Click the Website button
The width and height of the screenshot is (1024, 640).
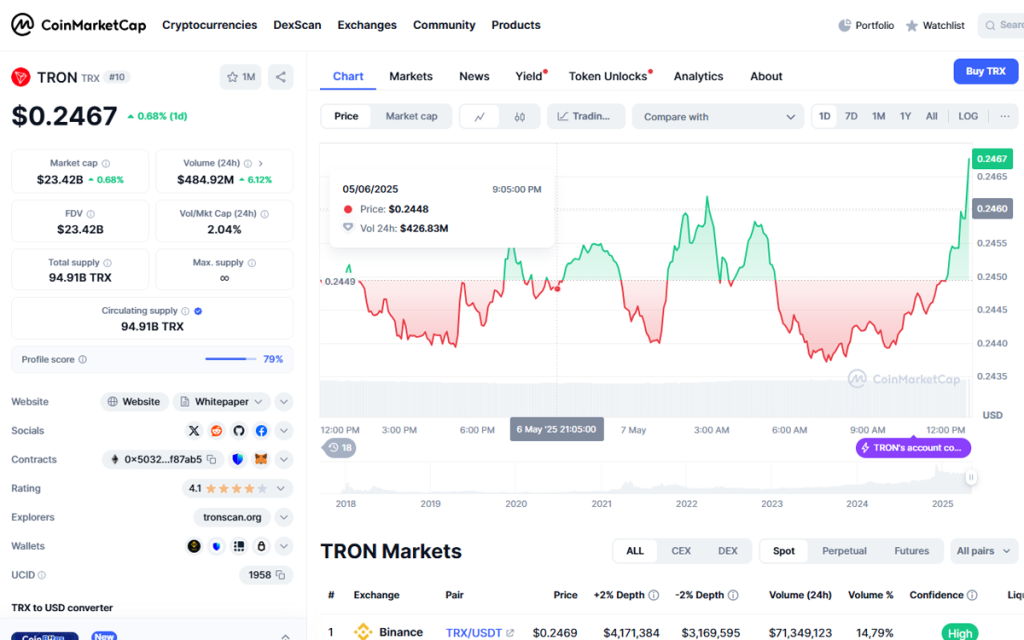(x=134, y=402)
